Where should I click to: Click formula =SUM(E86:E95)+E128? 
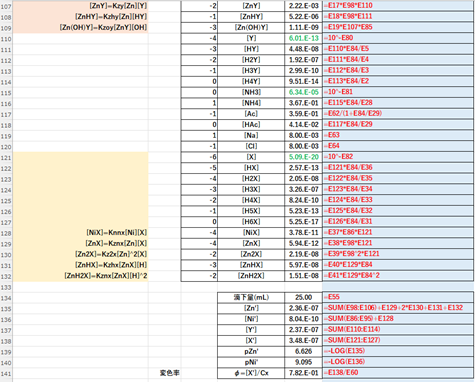point(398,319)
